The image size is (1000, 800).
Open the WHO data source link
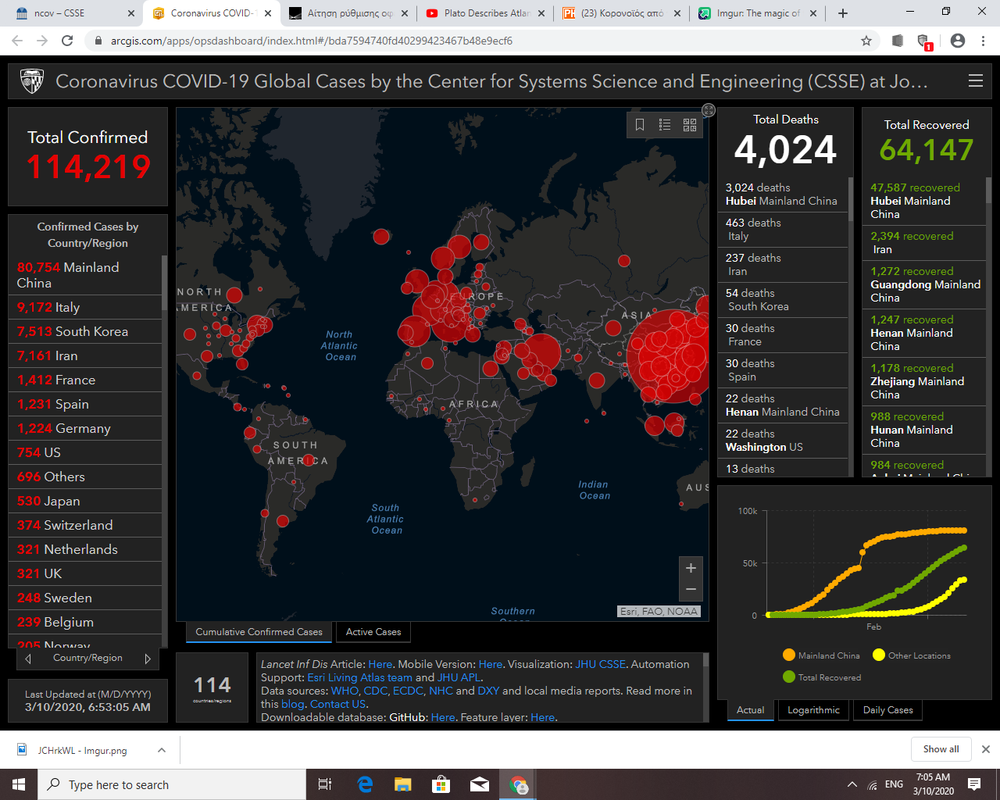pos(344,691)
